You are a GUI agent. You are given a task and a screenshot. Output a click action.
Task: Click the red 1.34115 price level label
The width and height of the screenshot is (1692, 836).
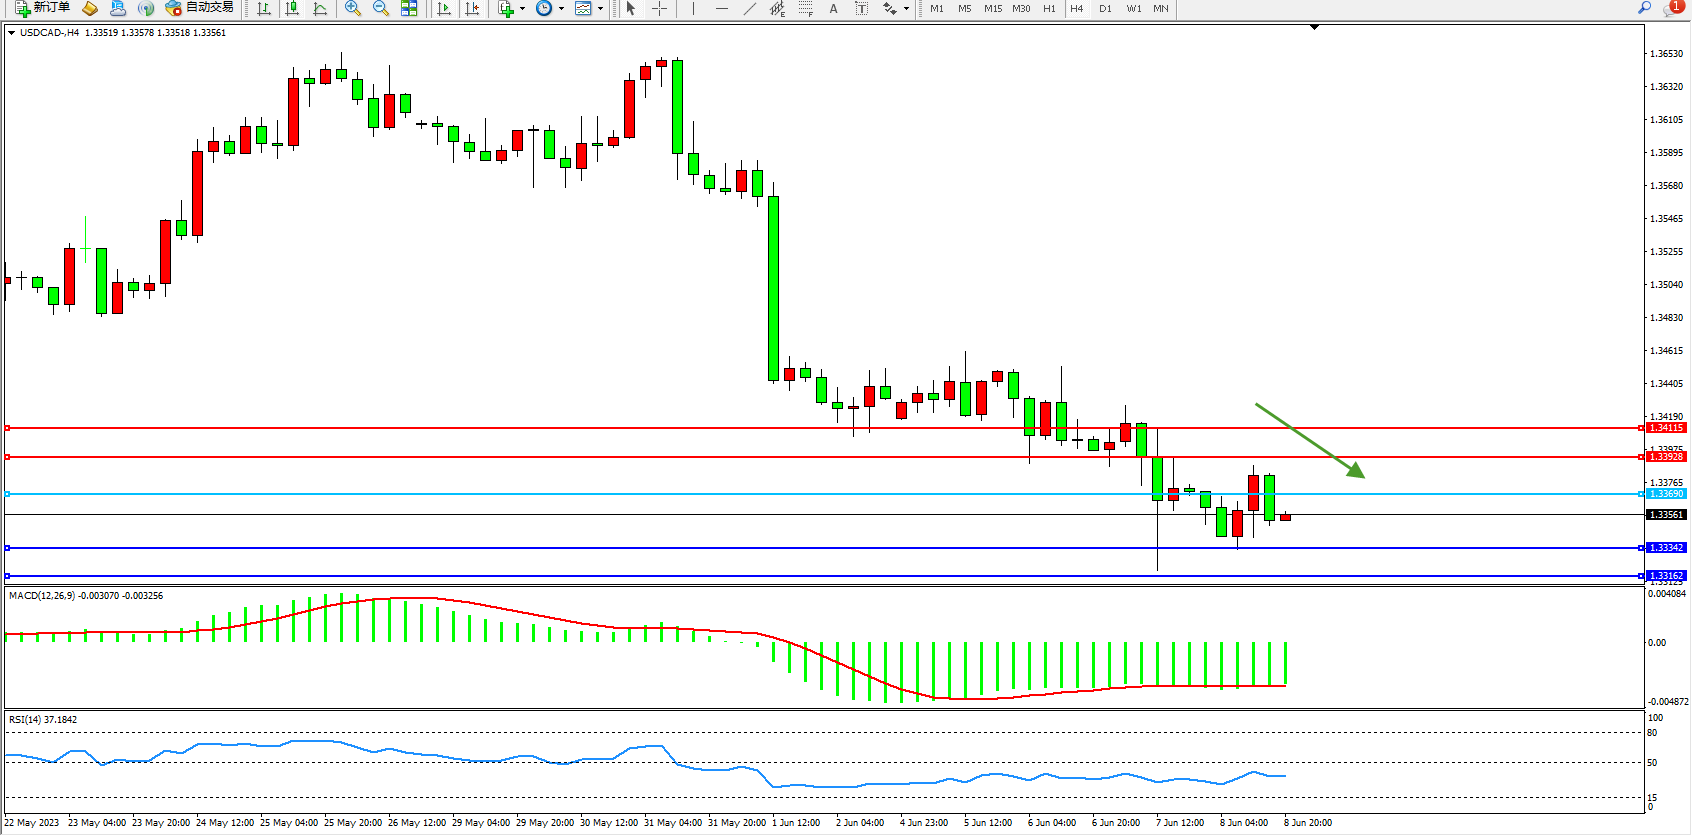1666,428
